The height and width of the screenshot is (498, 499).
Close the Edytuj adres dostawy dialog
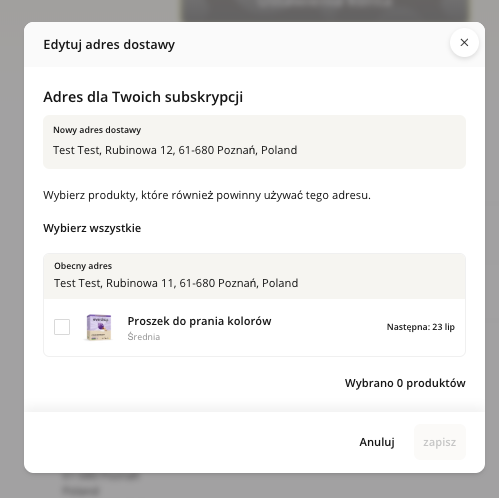(464, 43)
